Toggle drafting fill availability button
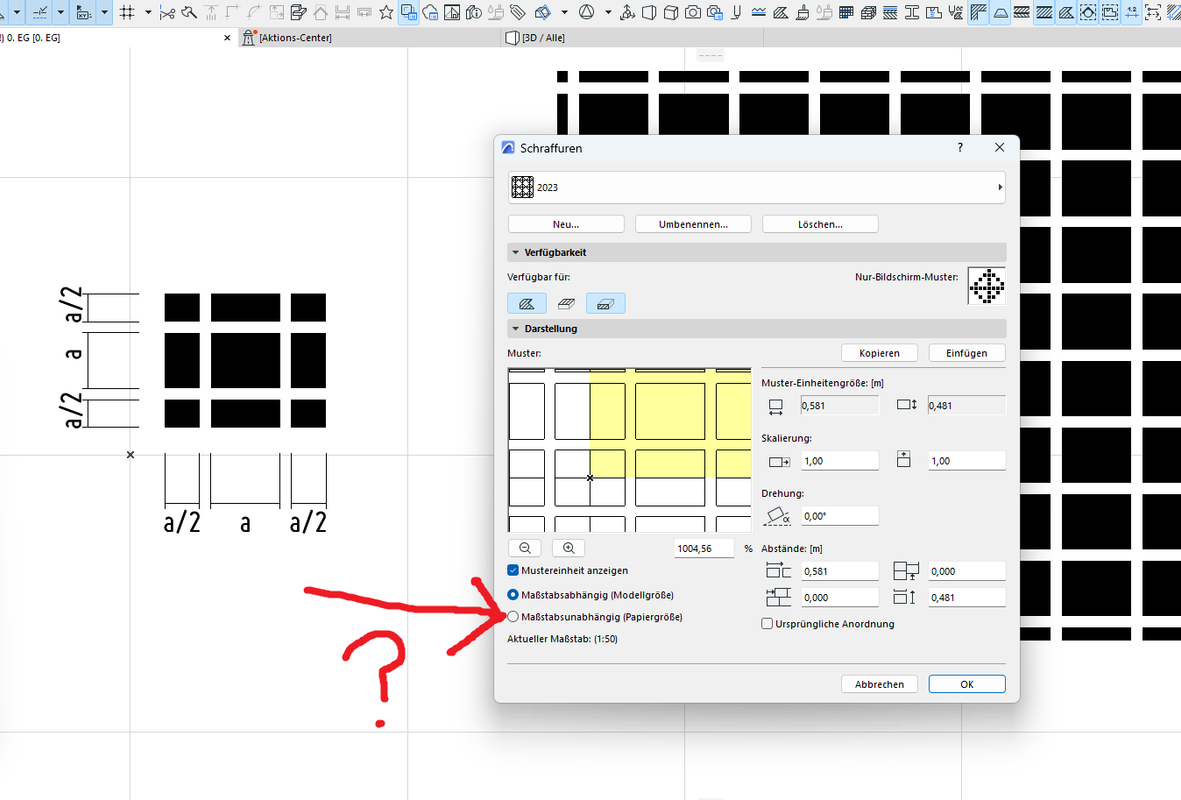 [x=526, y=304]
